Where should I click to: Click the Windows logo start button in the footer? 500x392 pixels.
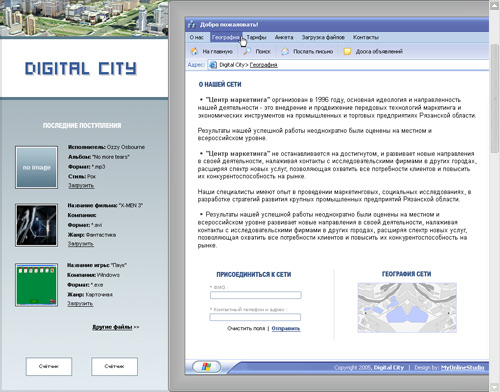[x=207, y=367]
